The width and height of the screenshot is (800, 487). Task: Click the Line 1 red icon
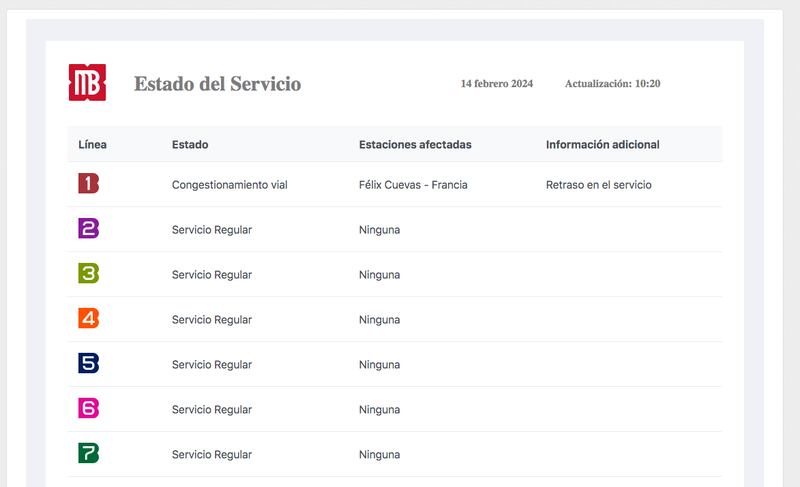click(89, 184)
